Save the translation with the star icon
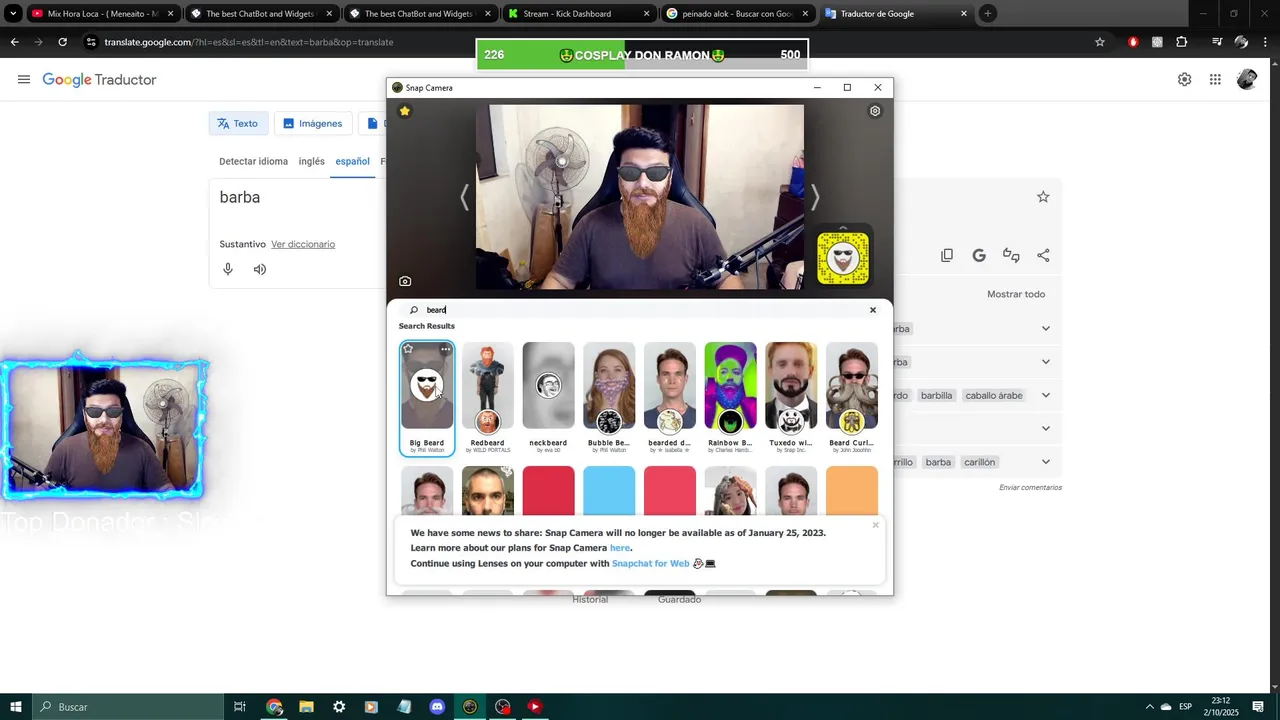 tap(1043, 197)
